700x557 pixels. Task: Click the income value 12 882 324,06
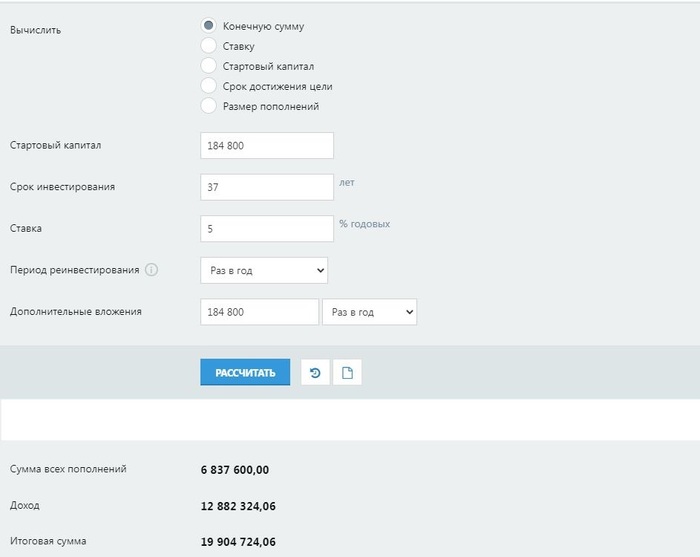(239, 506)
